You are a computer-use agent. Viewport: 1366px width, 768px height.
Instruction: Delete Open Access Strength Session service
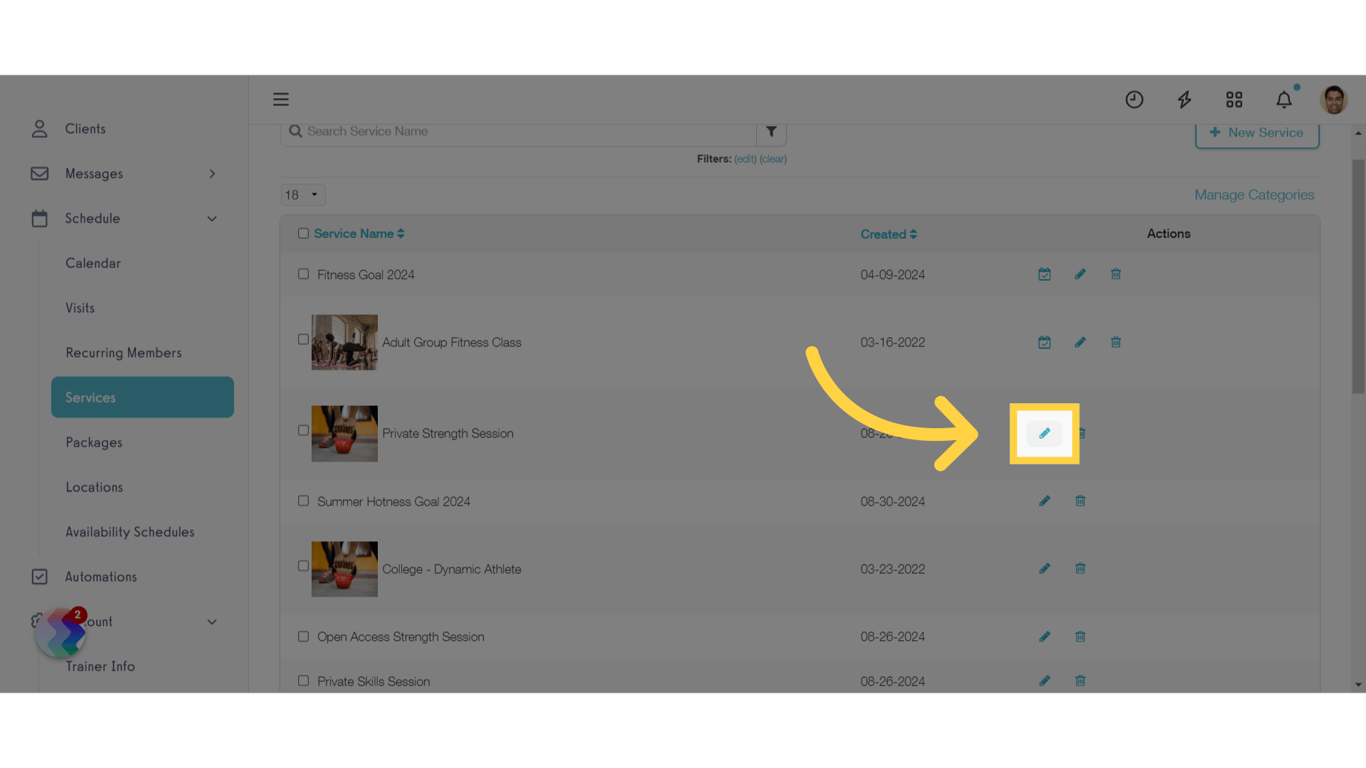(1080, 637)
